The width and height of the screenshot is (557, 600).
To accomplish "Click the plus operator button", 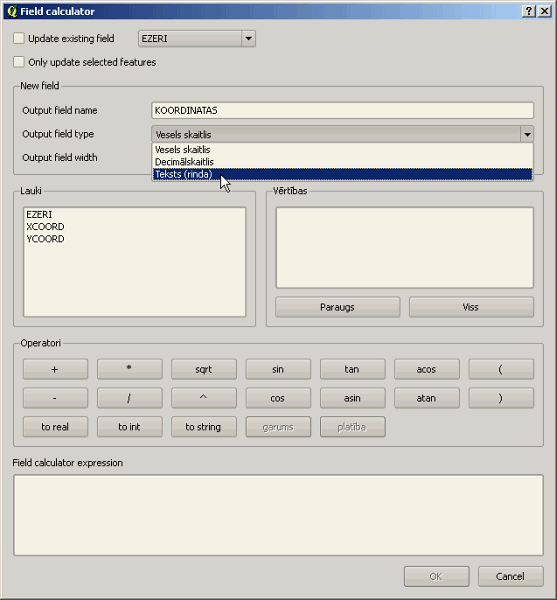I will click(x=55, y=369).
